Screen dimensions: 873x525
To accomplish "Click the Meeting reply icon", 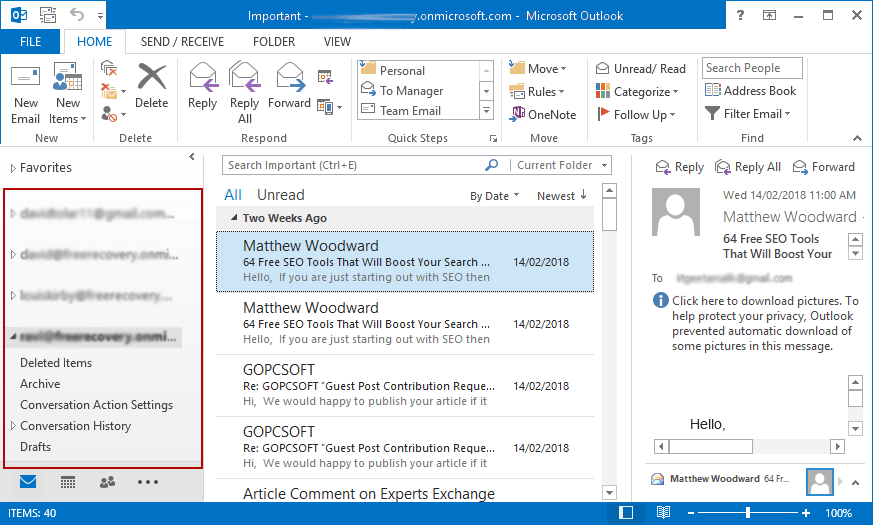I will pos(325,76).
